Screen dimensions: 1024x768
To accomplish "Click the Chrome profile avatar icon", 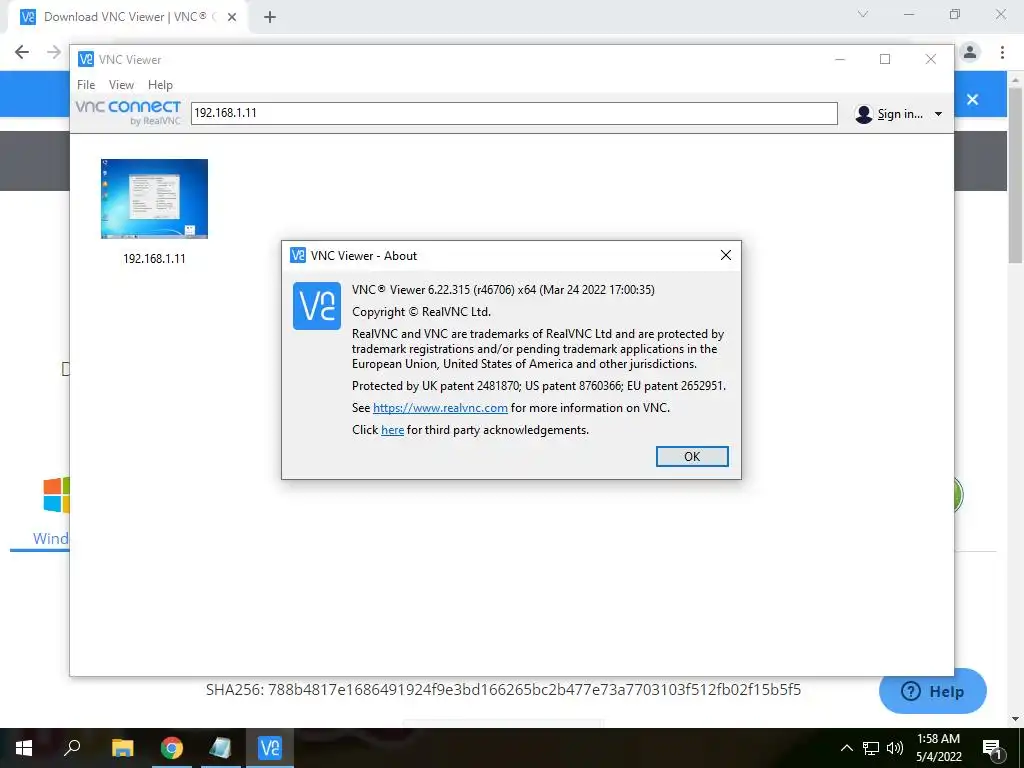I will point(970,52).
